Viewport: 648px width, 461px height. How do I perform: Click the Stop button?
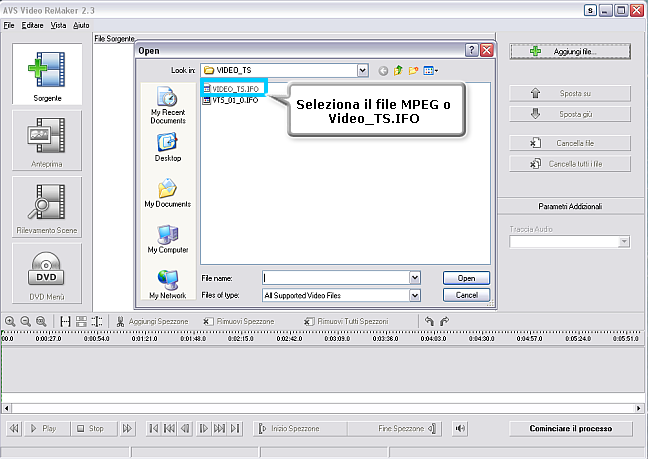tap(93, 428)
